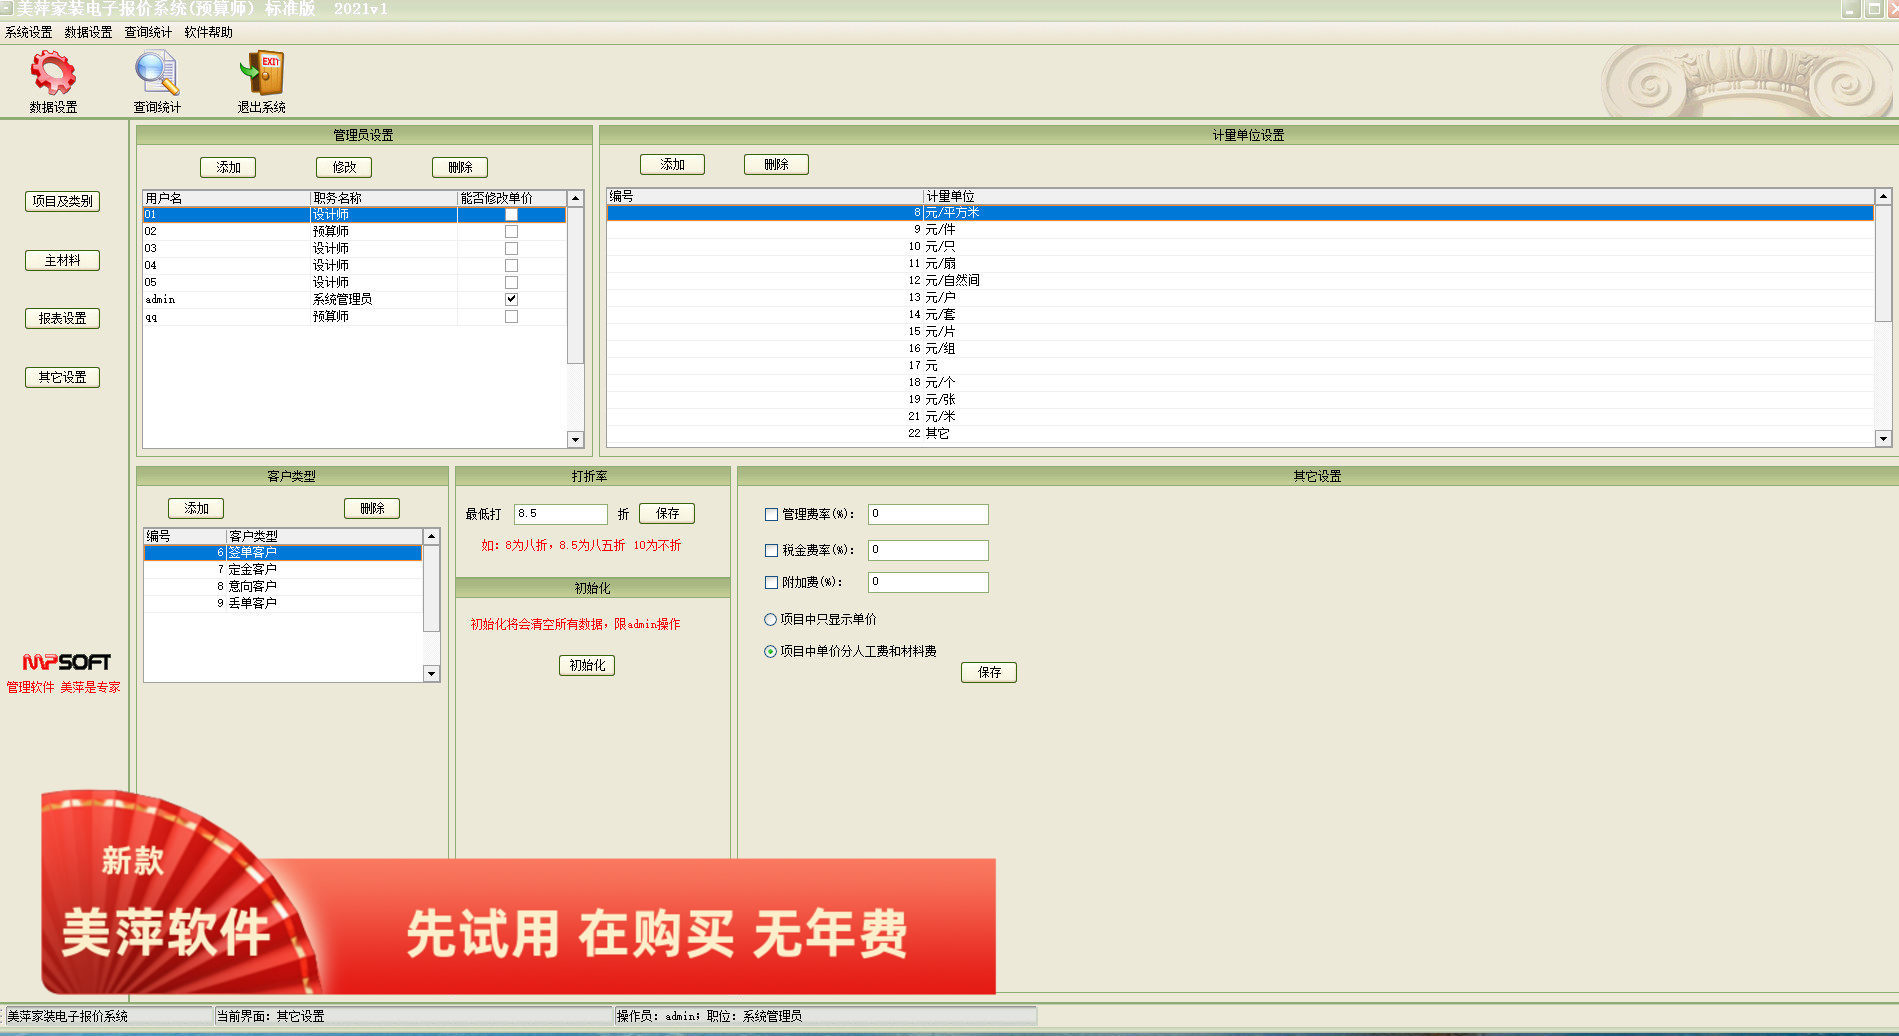
Task: Go to 项目及类别 in the sidebar
Action: (x=62, y=201)
